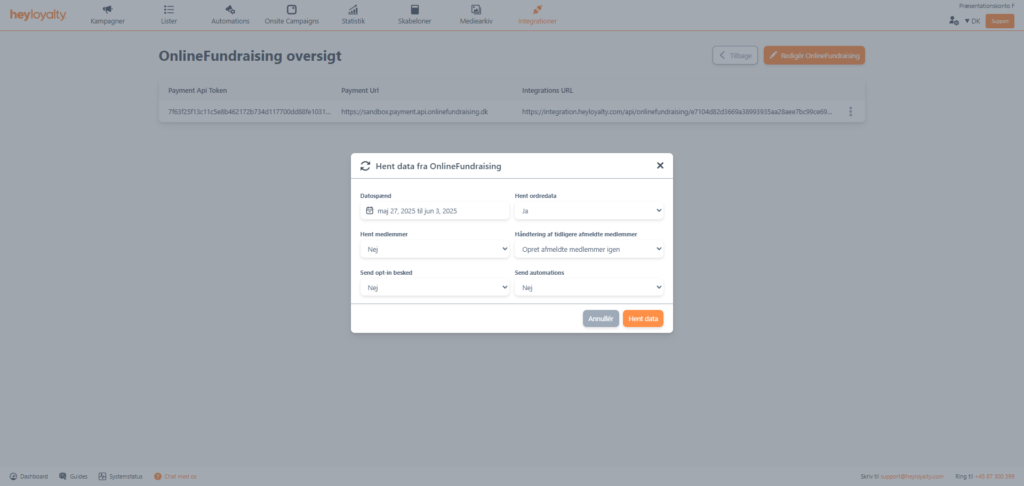Open the user account settings icon
The height and width of the screenshot is (486, 1024).
[953, 21]
